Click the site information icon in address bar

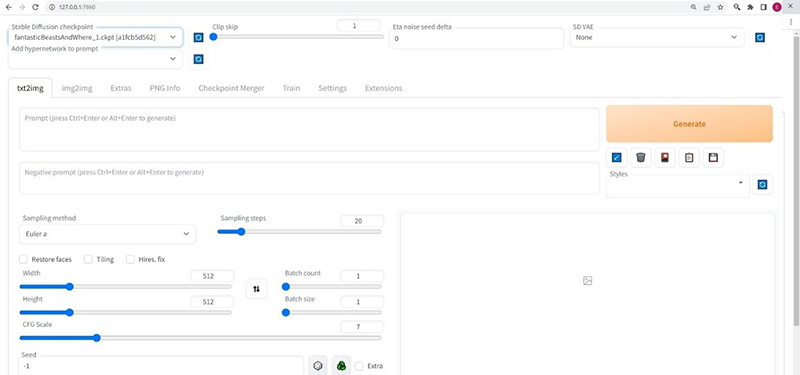pyautogui.click(x=52, y=7)
